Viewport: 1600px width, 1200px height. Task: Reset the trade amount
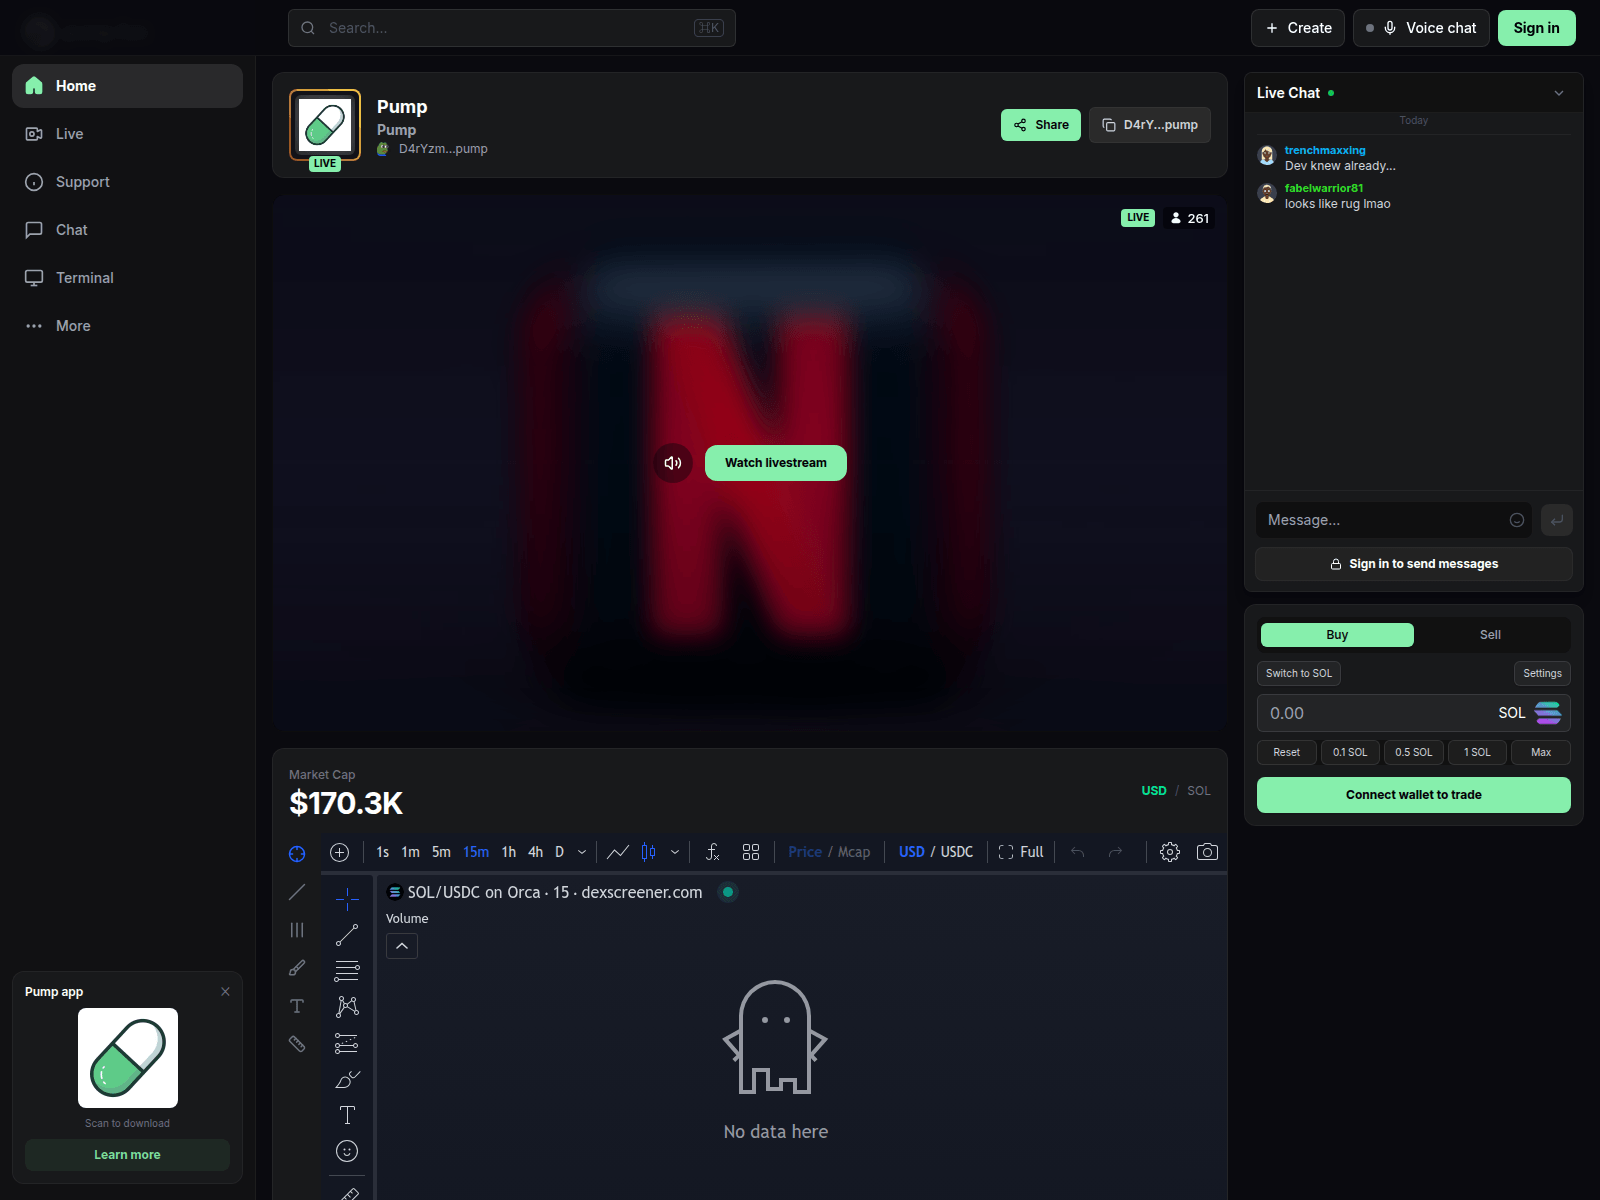pyautogui.click(x=1287, y=752)
